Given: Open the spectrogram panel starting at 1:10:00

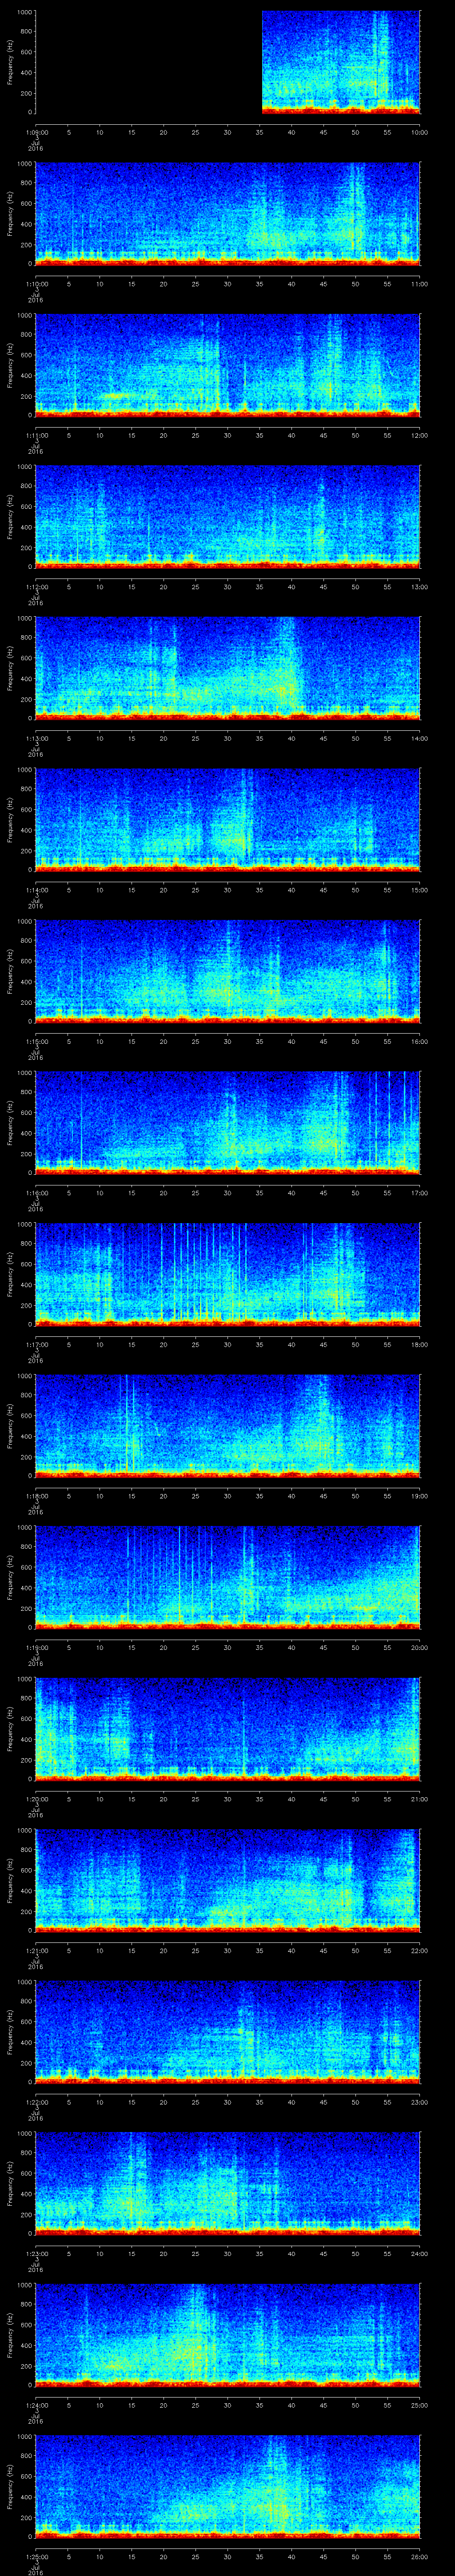Looking at the screenshot, I should coord(227,213).
